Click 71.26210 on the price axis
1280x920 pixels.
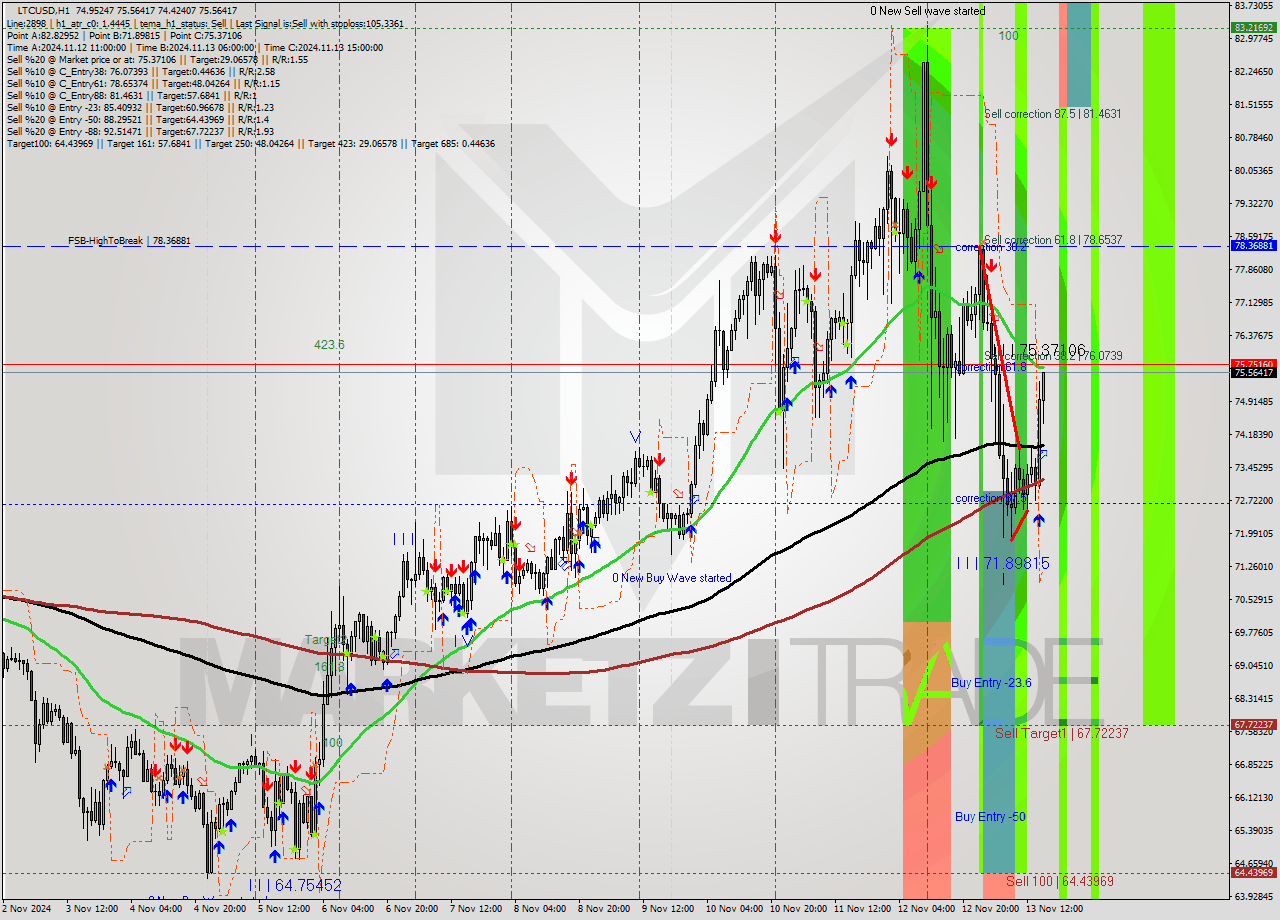[x=1253, y=566]
